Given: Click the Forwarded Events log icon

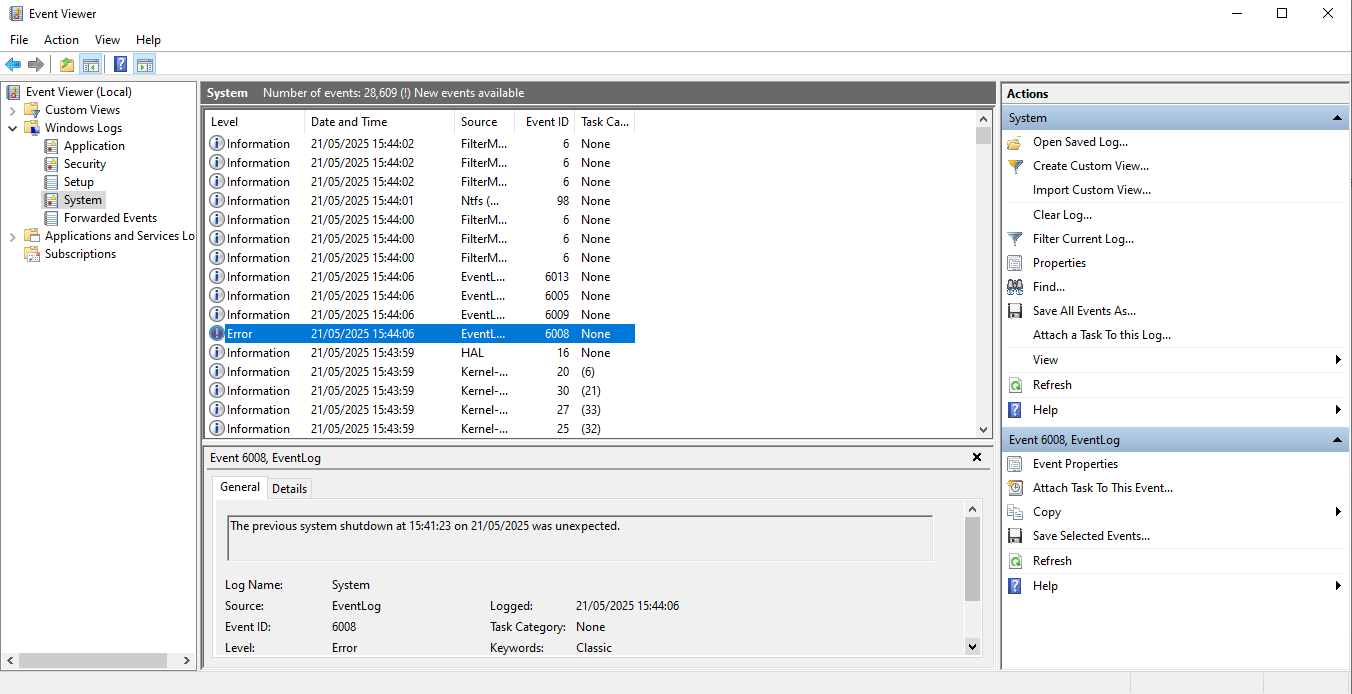Looking at the screenshot, I should pos(51,218).
